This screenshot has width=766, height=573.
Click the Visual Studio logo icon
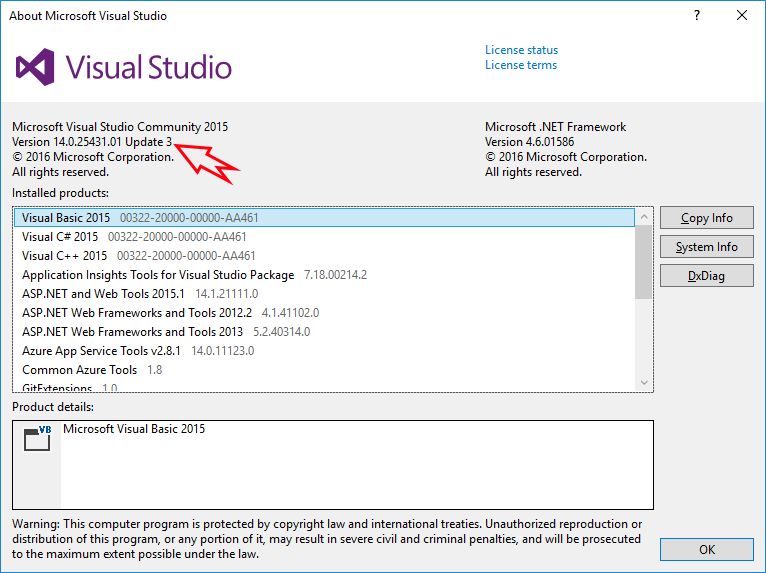tap(34, 67)
